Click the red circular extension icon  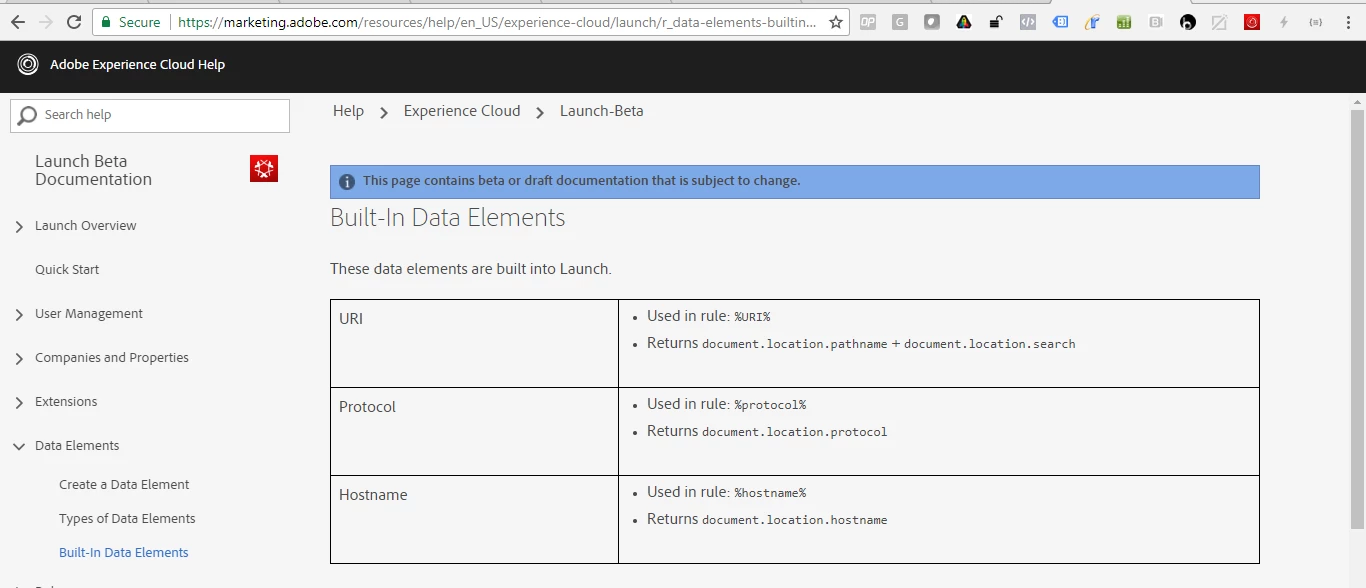click(1252, 22)
